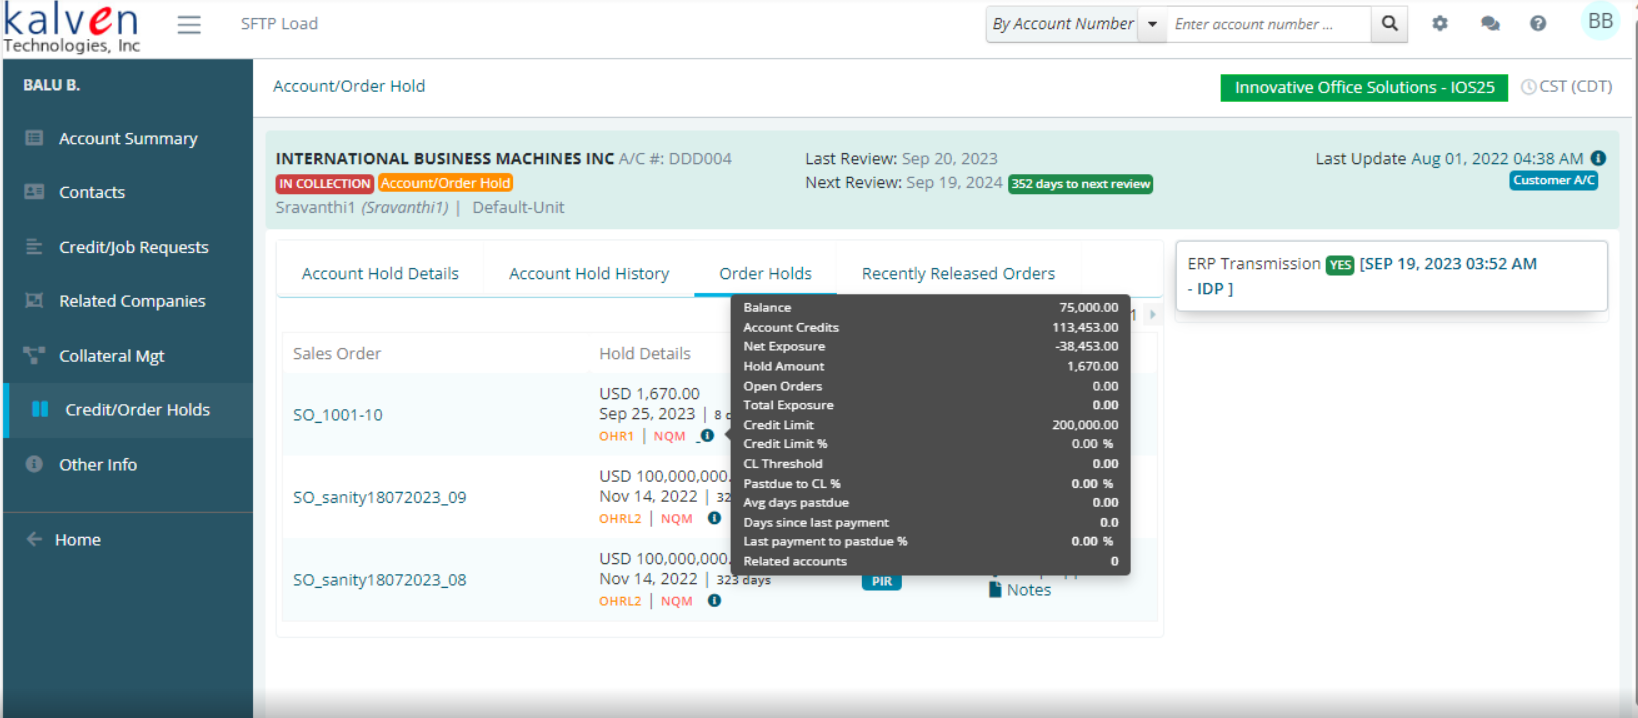1638x718 pixels.
Task: Open sales order SO_1001-10
Action: 338,415
